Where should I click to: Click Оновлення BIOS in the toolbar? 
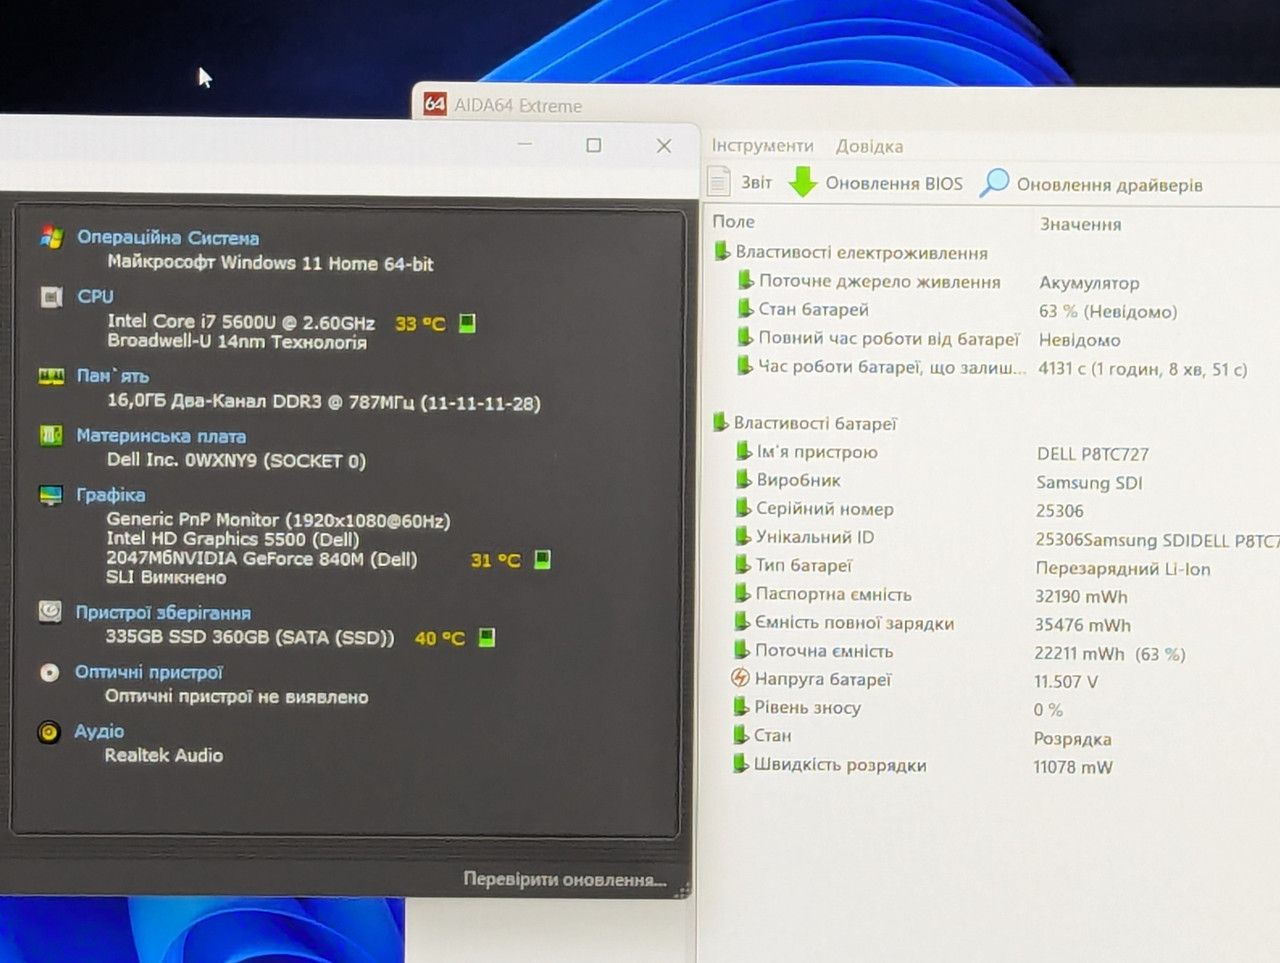click(x=876, y=183)
